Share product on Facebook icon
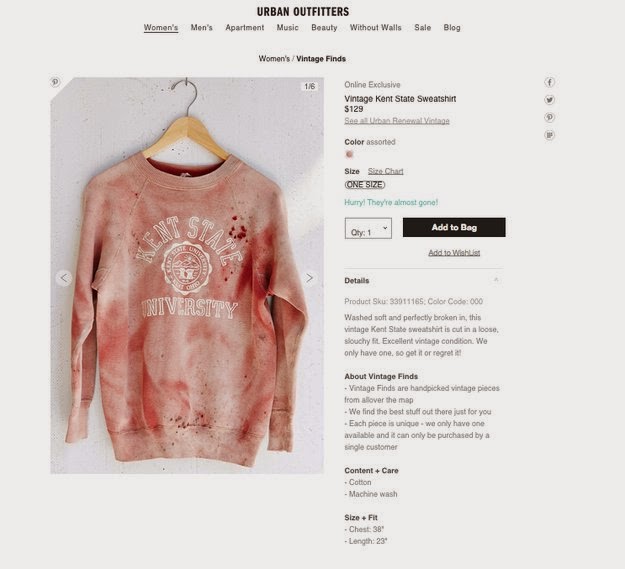This screenshot has width=625, height=569. pos(550,82)
